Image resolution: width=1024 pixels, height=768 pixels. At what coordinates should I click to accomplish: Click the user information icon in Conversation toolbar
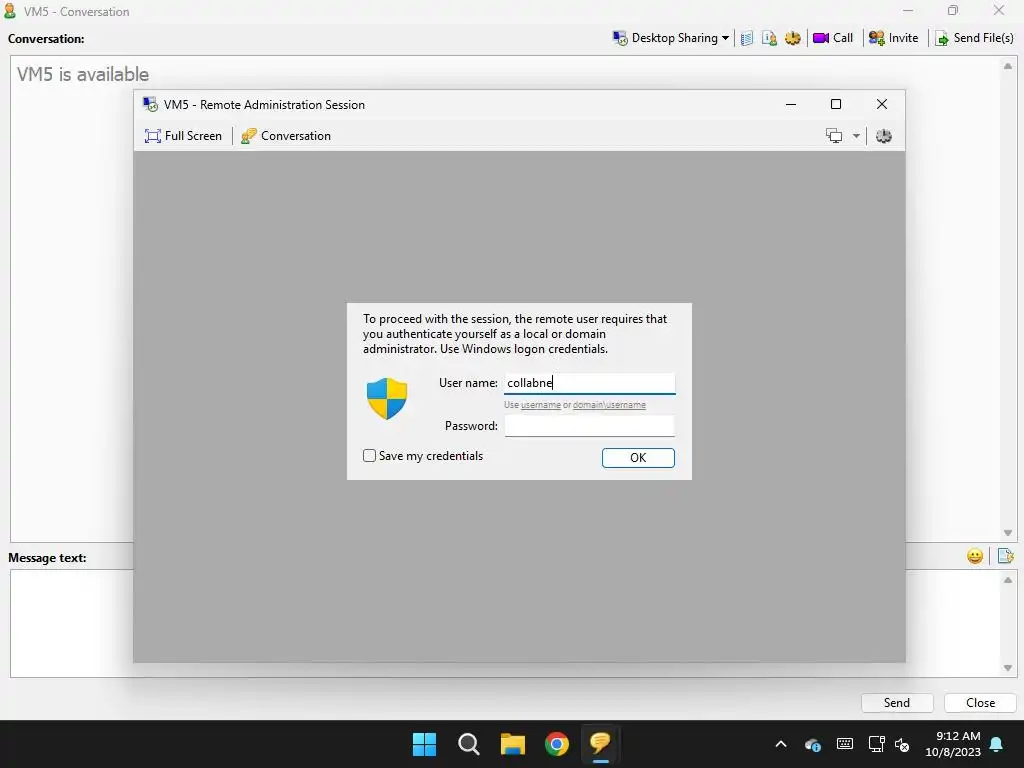[769, 39]
